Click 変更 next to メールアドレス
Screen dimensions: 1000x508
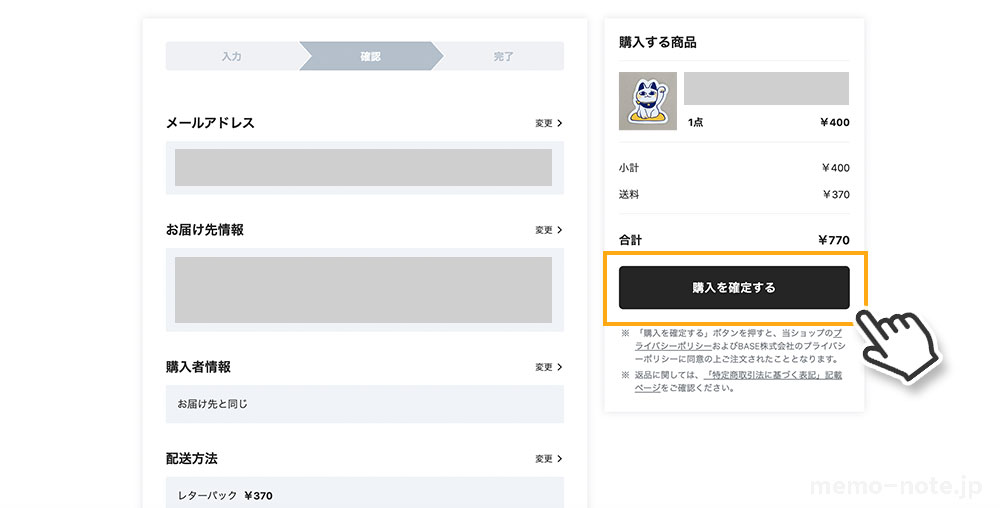544,123
